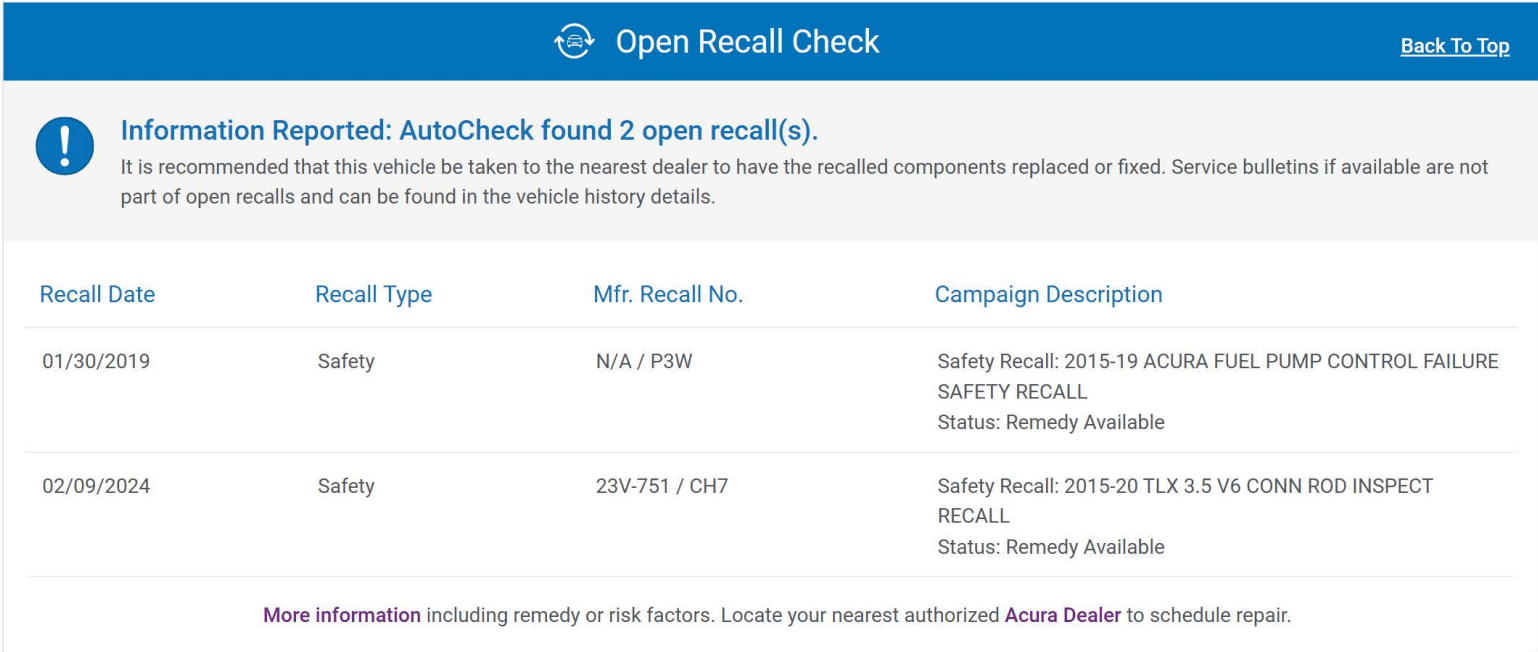Click the fuel pump control failure description
The width and height of the screenshot is (1538, 652).
(1217, 375)
